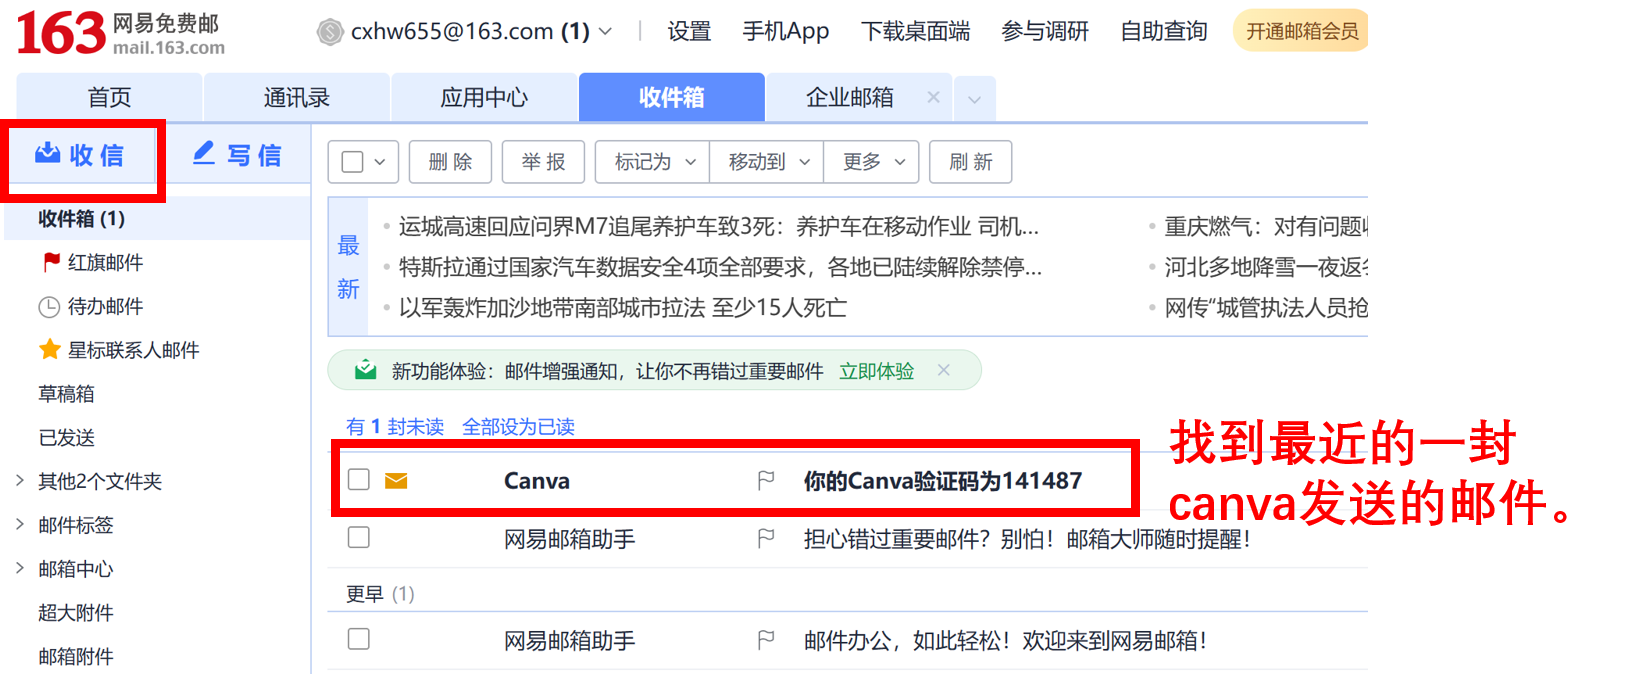Open 邮箱附件 in sidebar

[76, 656]
